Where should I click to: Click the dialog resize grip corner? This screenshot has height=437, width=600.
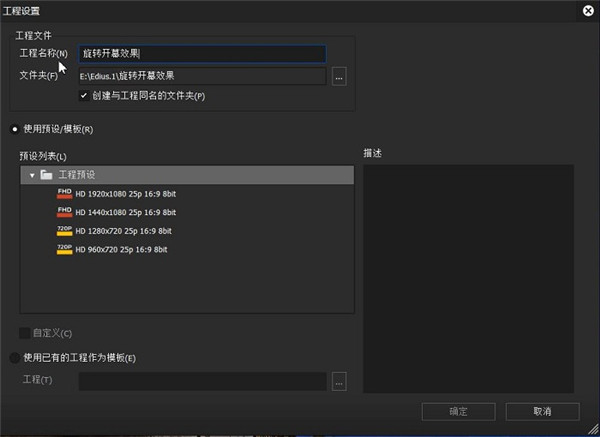point(594,430)
